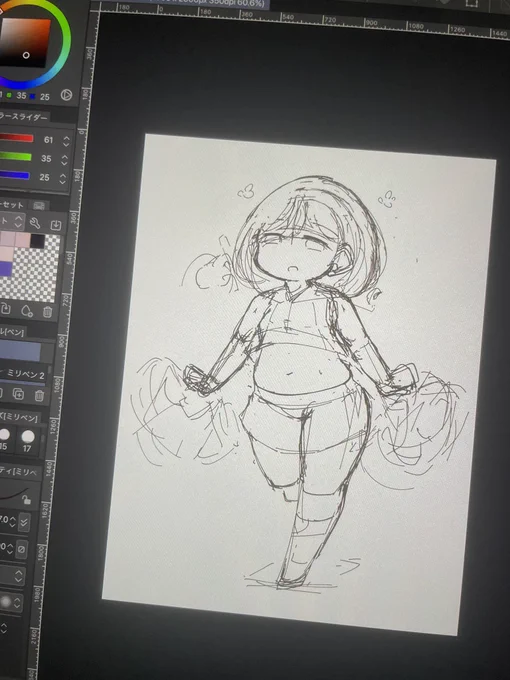The image size is (510, 680).
Task: Click the blue color slider bar
Action: 15,175
